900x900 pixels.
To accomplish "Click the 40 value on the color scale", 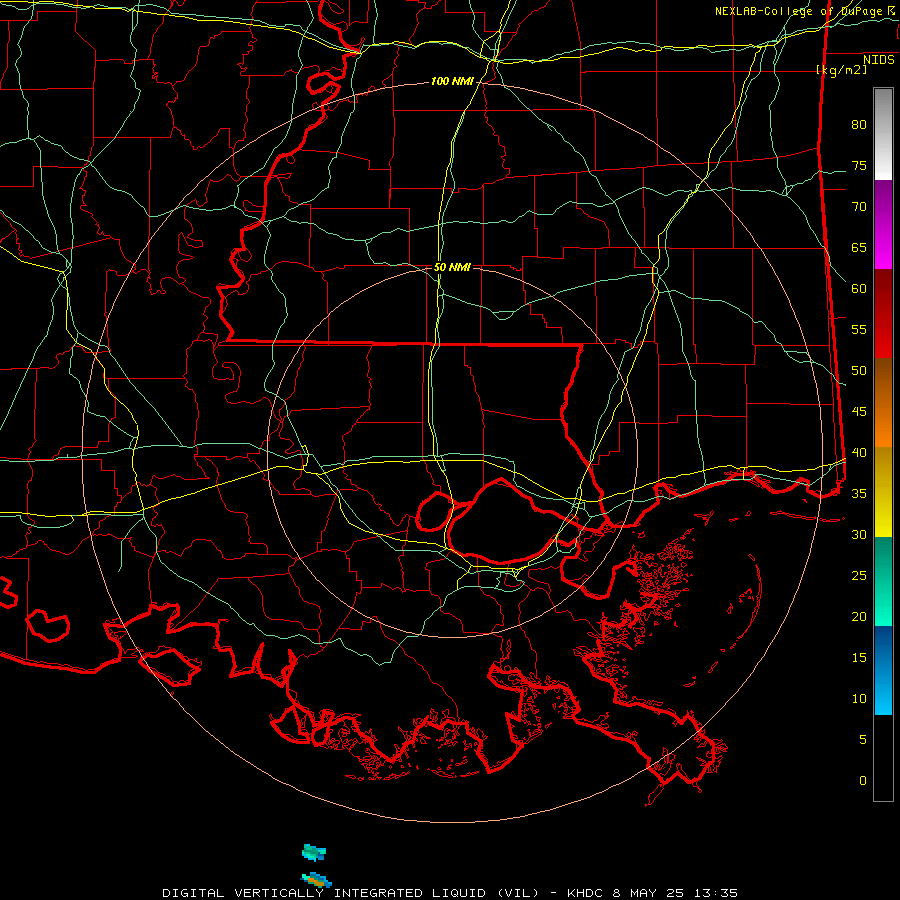I will [x=859, y=453].
